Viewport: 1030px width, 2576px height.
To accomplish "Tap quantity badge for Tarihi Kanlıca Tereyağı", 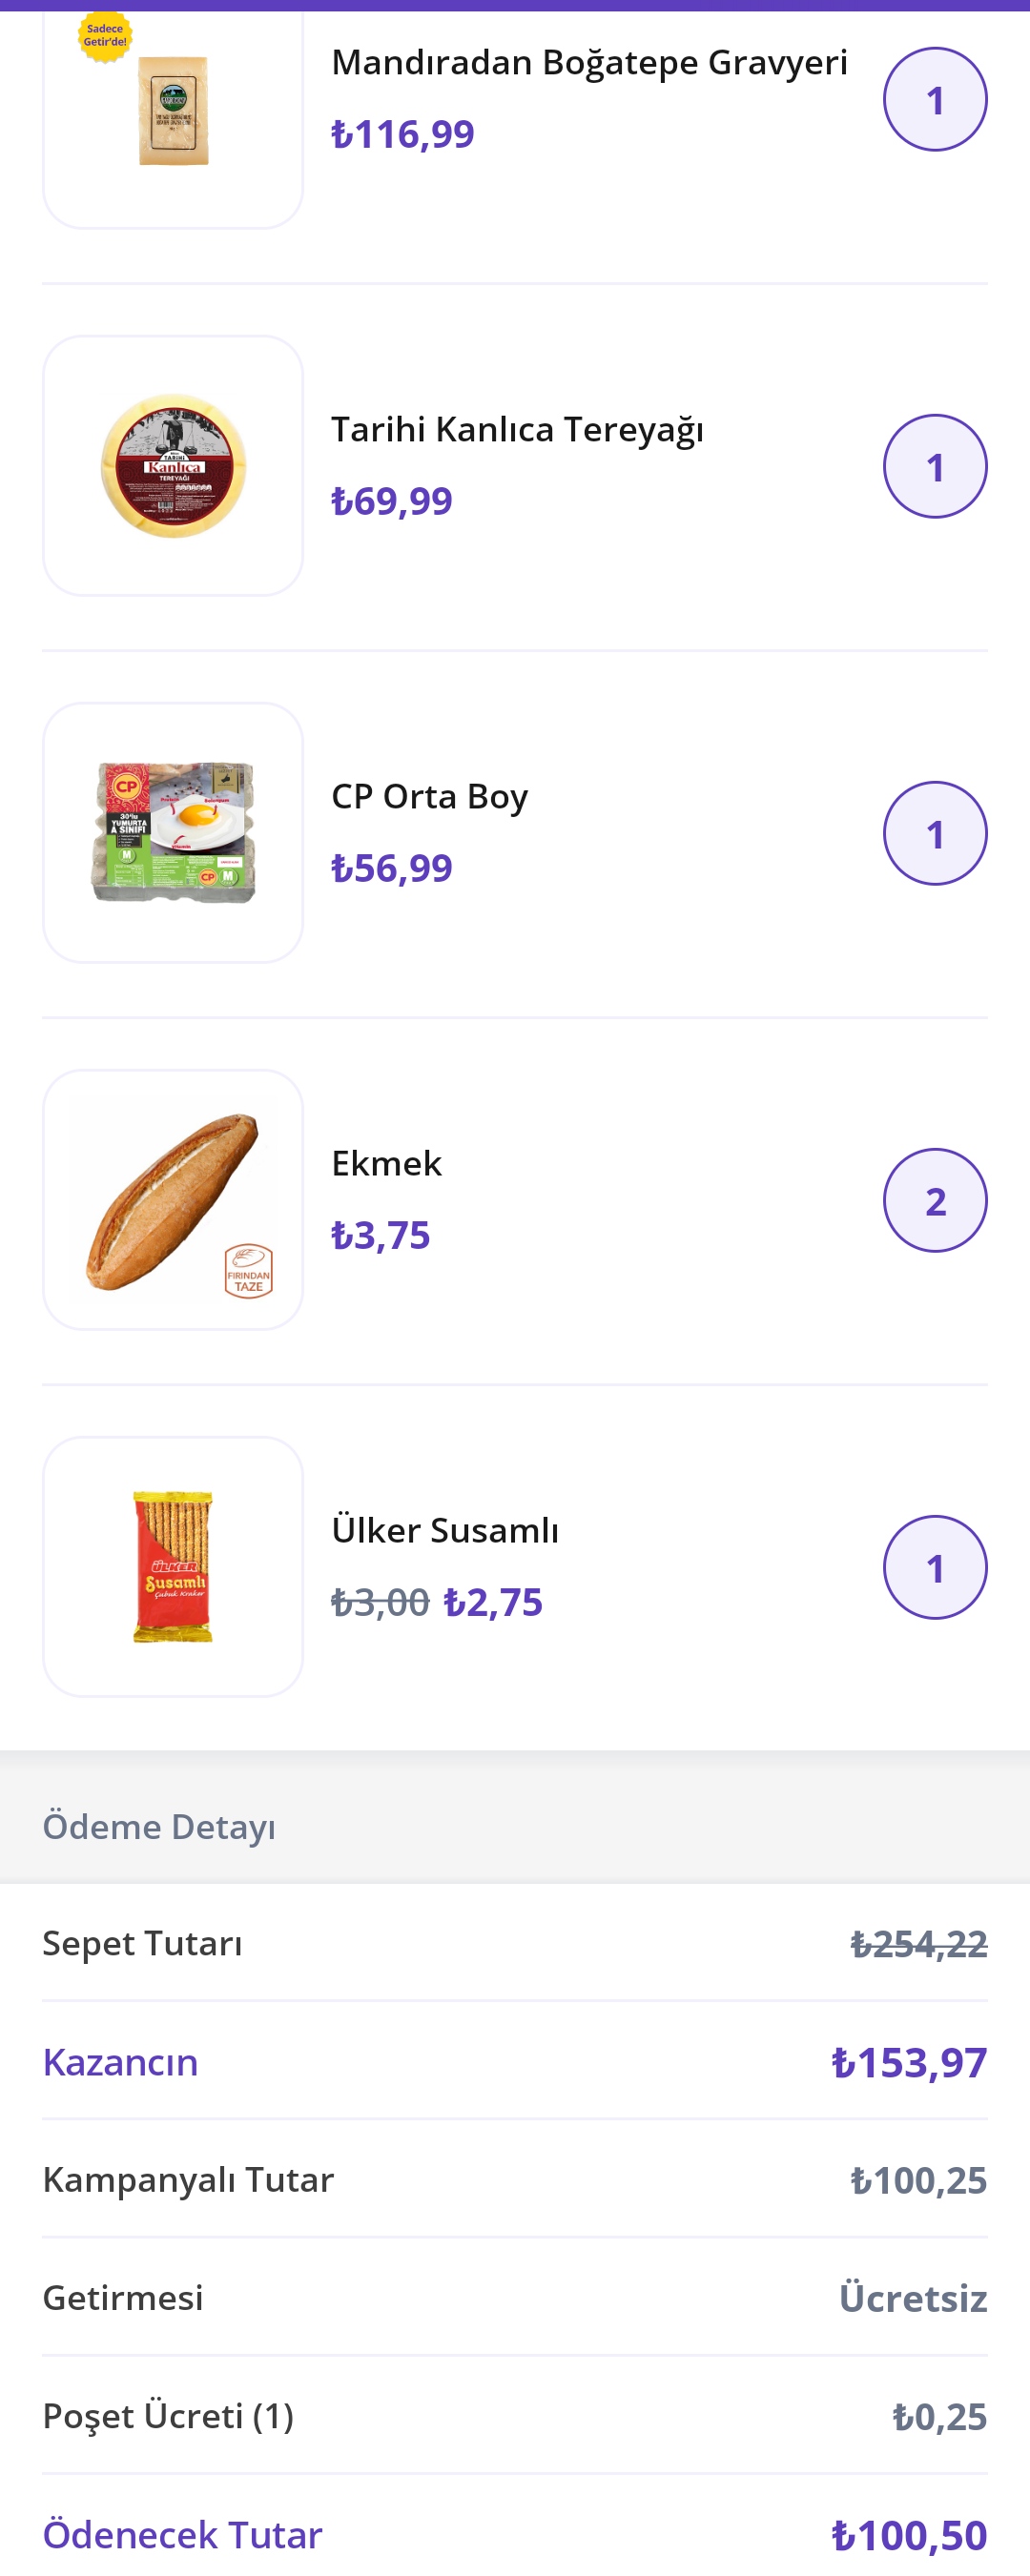I will 935,466.
